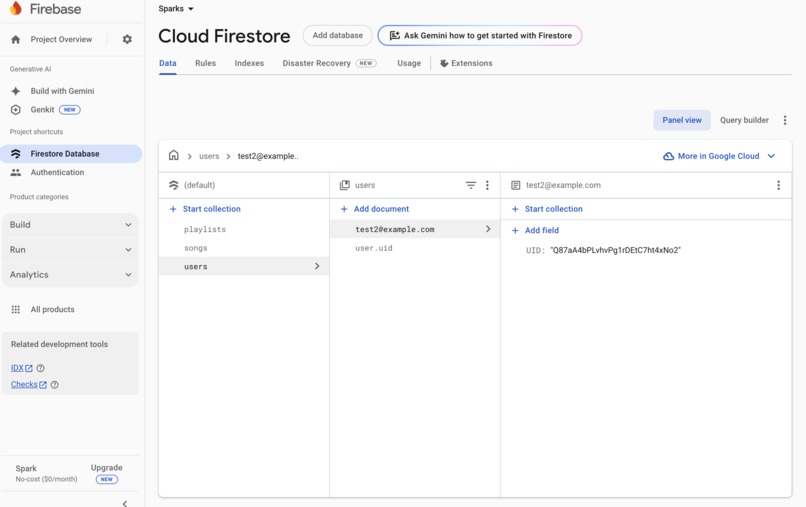
Task: Click plus icon beside Add field
Action: point(515,230)
